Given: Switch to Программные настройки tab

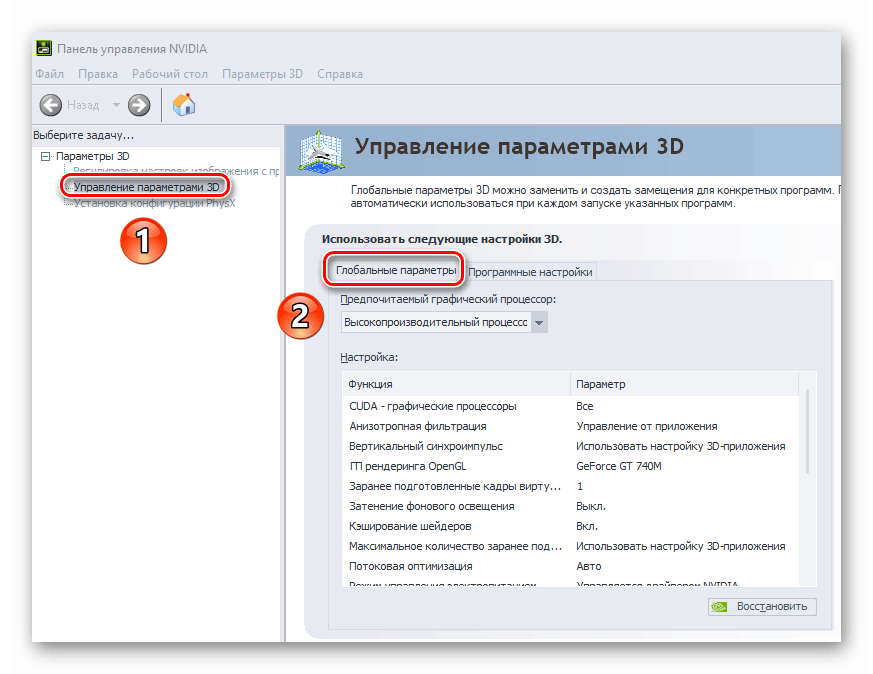Looking at the screenshot, I should point(530,272).
